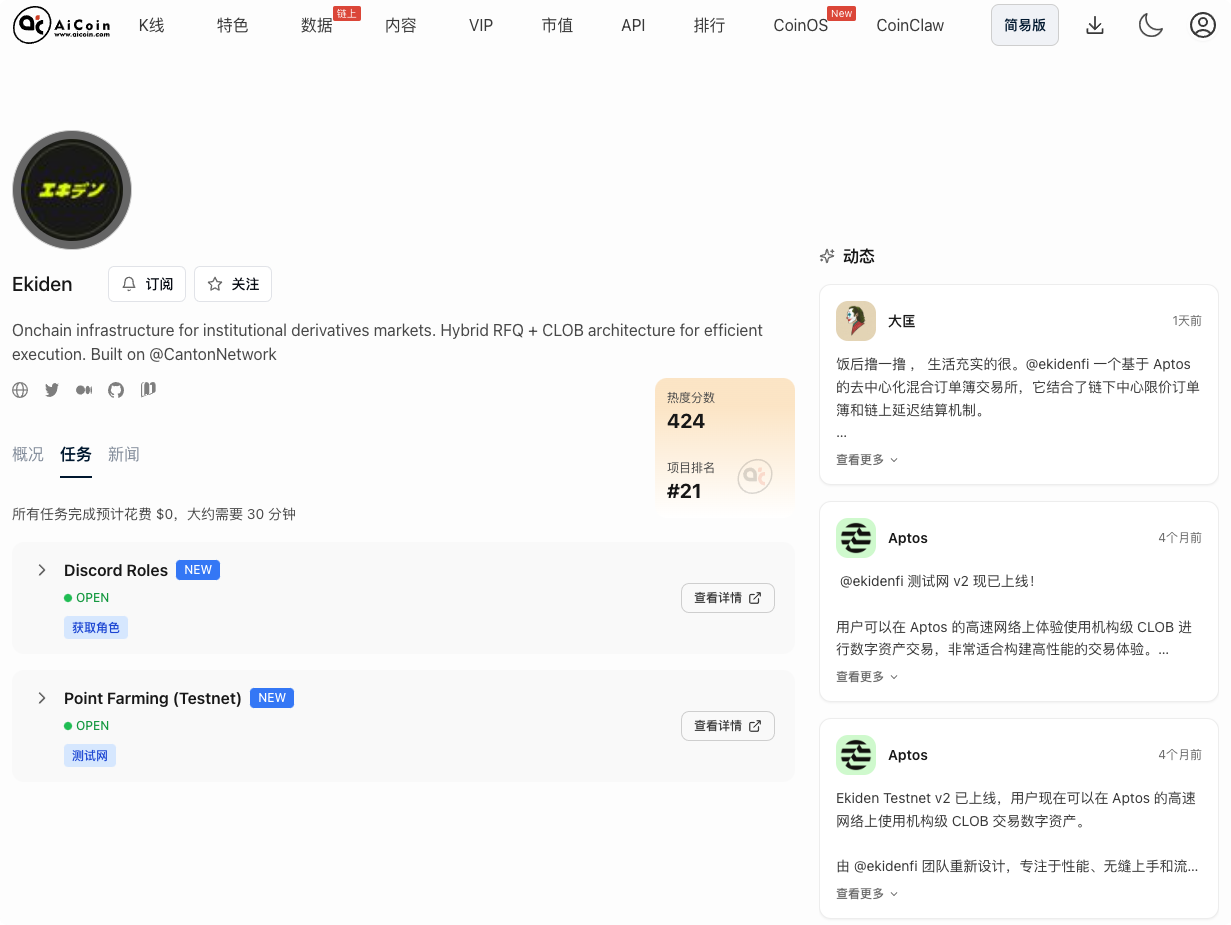
Task: Click the 动态 section heading
Action: click(x=859, y=256)
